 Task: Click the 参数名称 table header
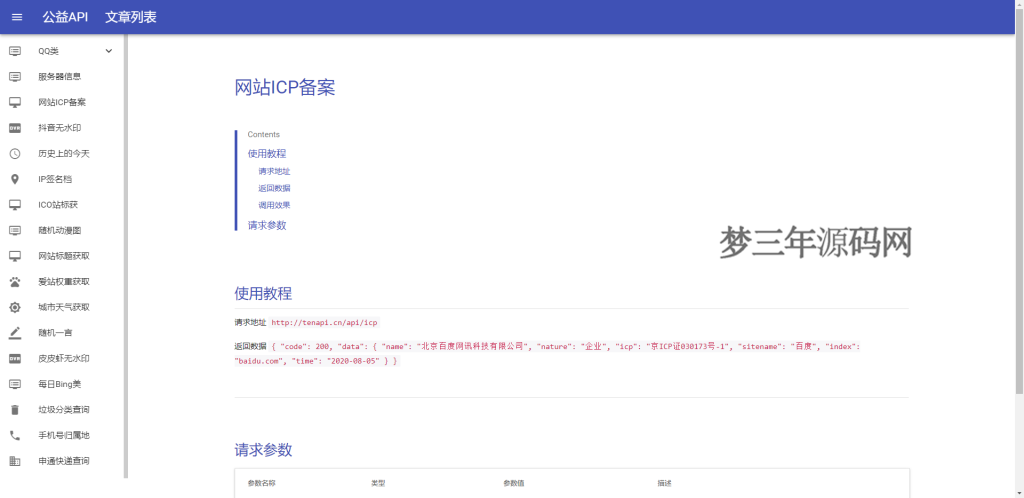261,483
